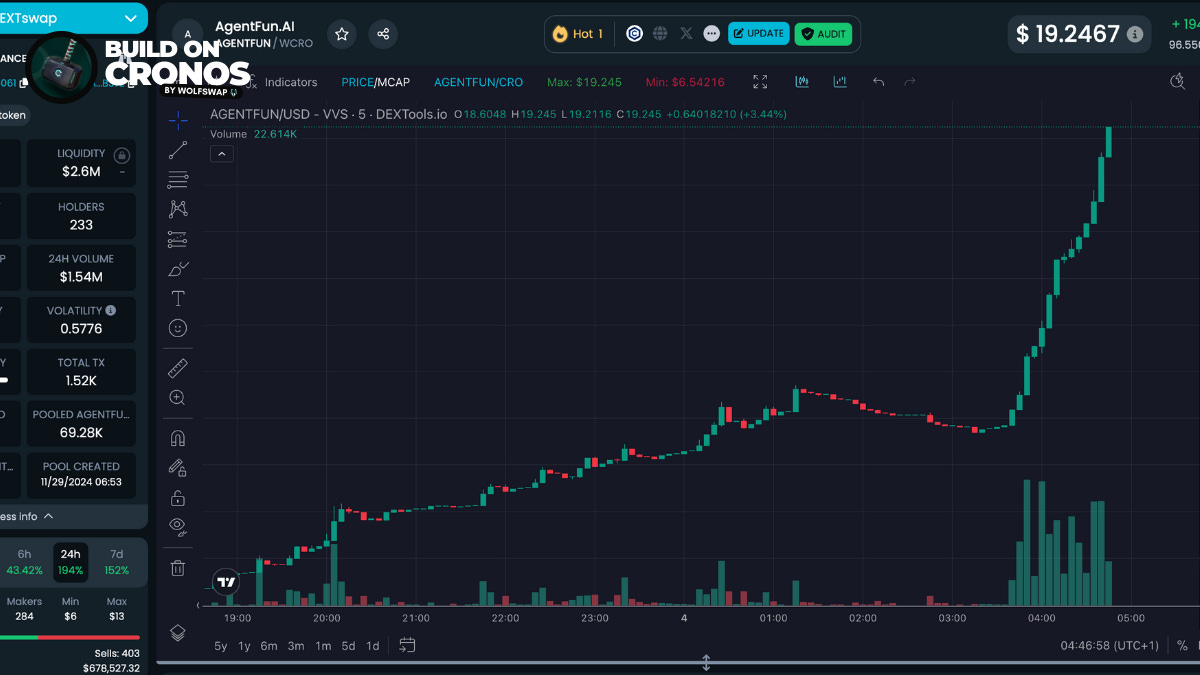Open the go-to date calendar icon
The height and width of the screenshot is (675, 1200).
click(407, 645)
